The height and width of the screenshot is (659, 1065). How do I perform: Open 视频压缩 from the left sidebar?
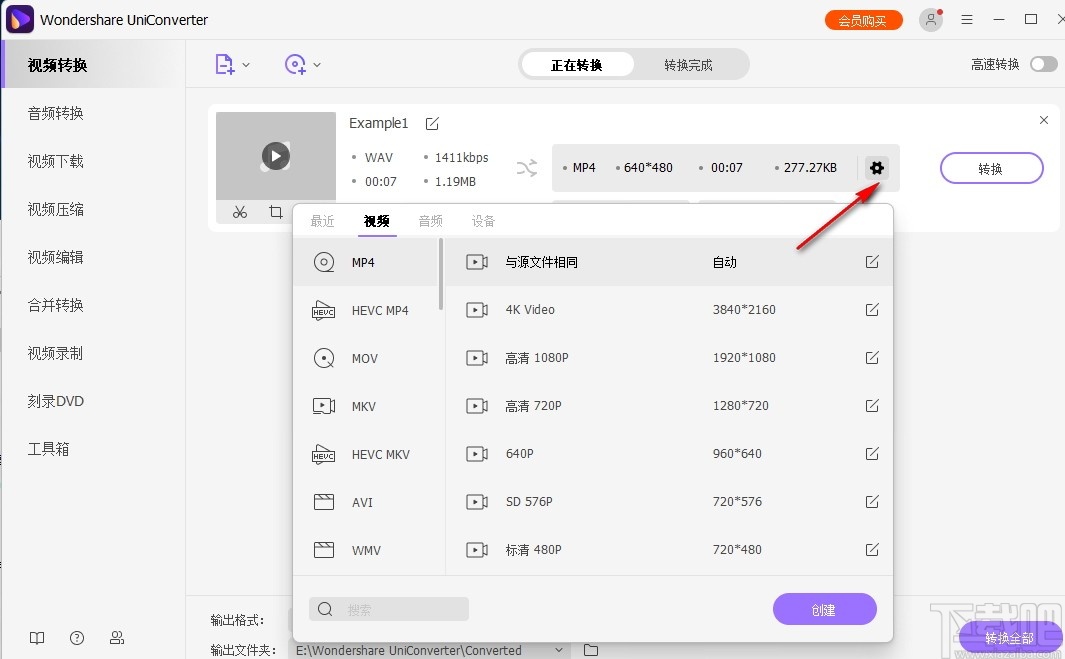(x=55, y=208)
